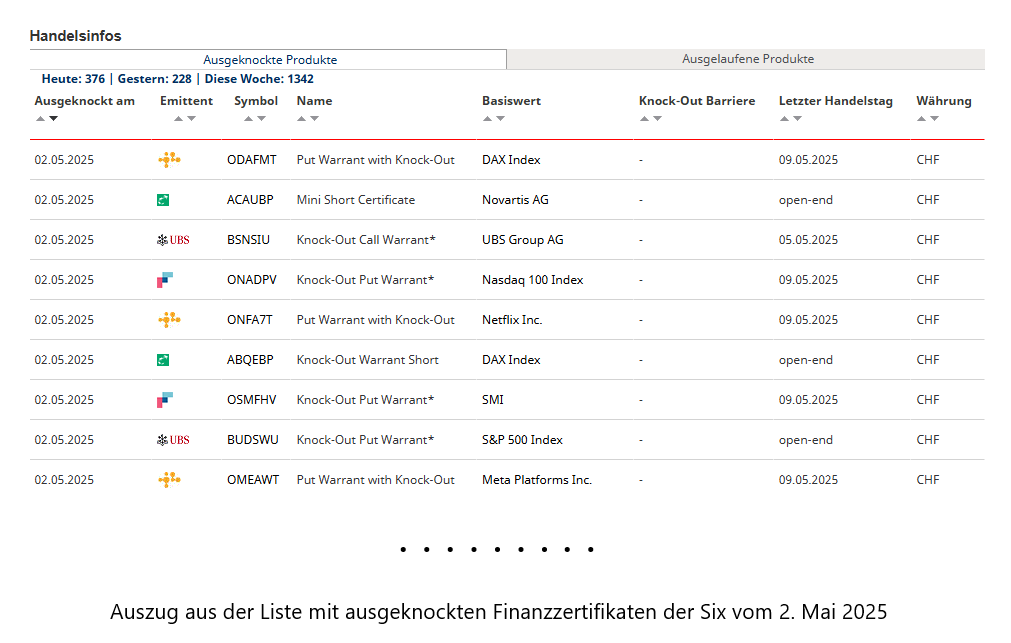Click Basiswert column header
This screenshot has width=1011, height=643.
511,101
